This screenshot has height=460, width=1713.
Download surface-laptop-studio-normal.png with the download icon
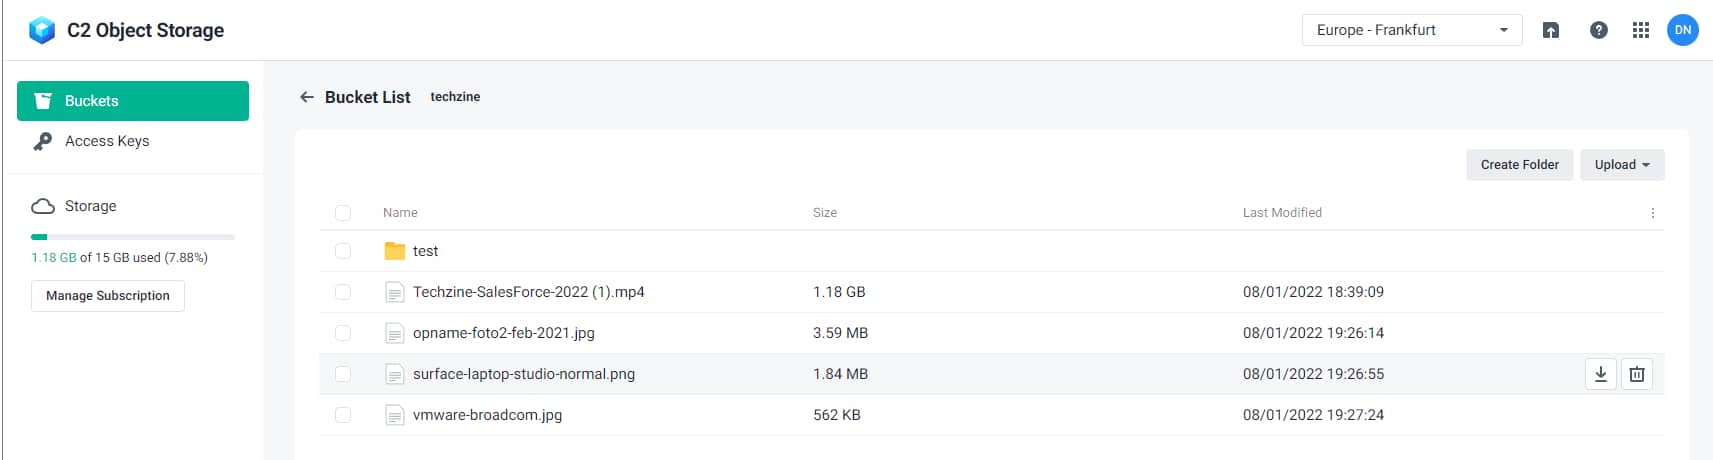click(1601, 374)
